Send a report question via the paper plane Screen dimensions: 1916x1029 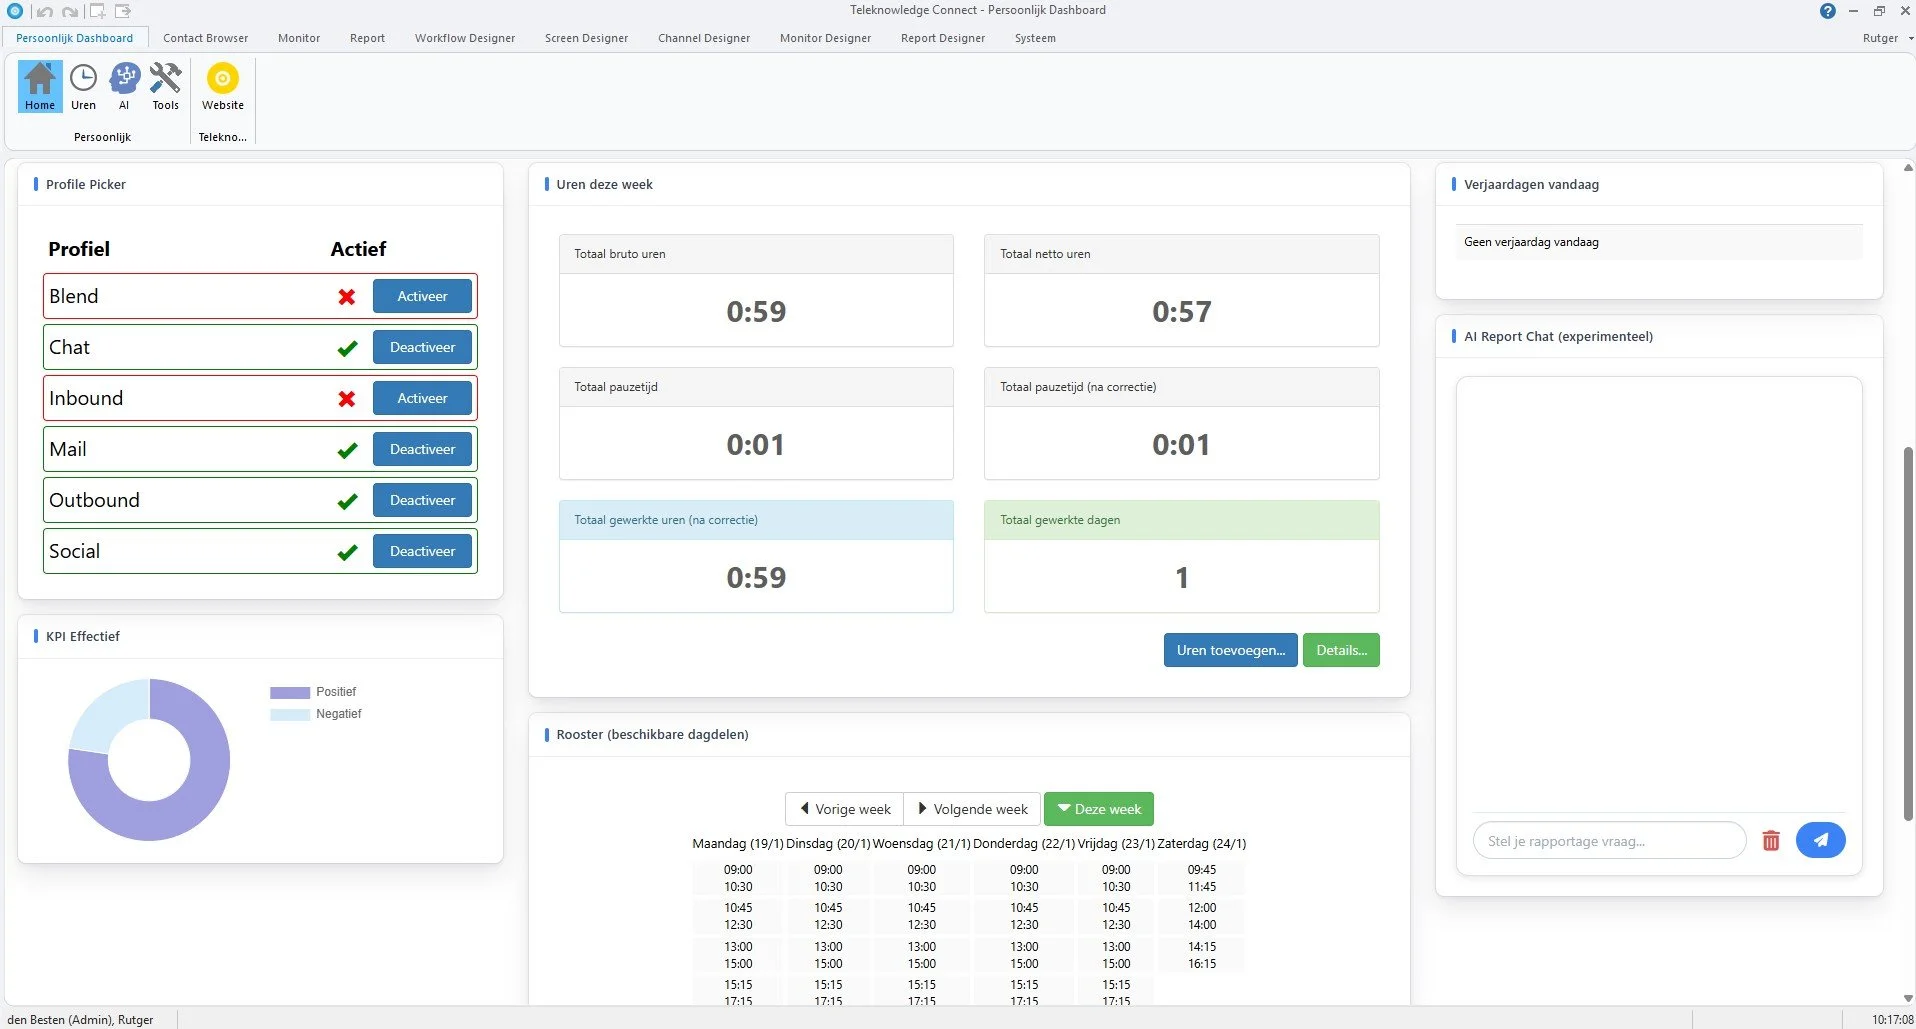click(1820, 840)
